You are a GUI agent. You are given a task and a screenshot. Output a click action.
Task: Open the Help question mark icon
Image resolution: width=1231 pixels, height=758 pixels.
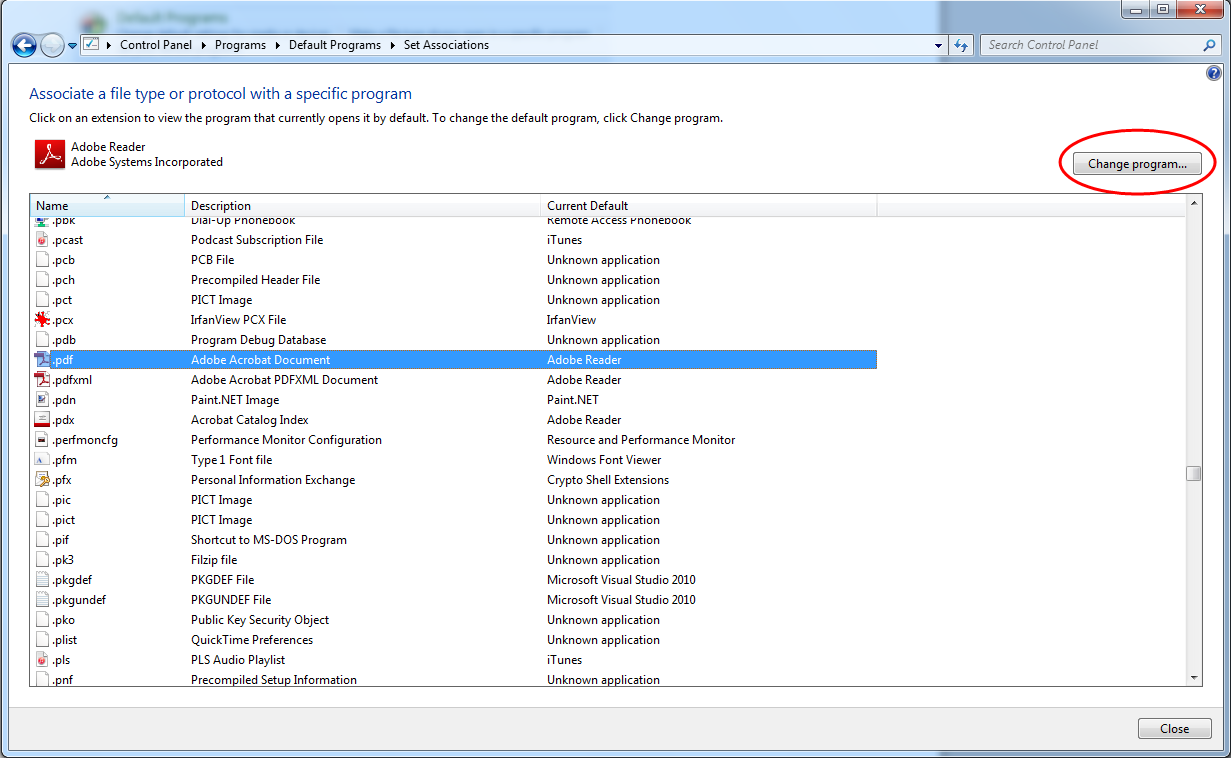pos(1214,73)
